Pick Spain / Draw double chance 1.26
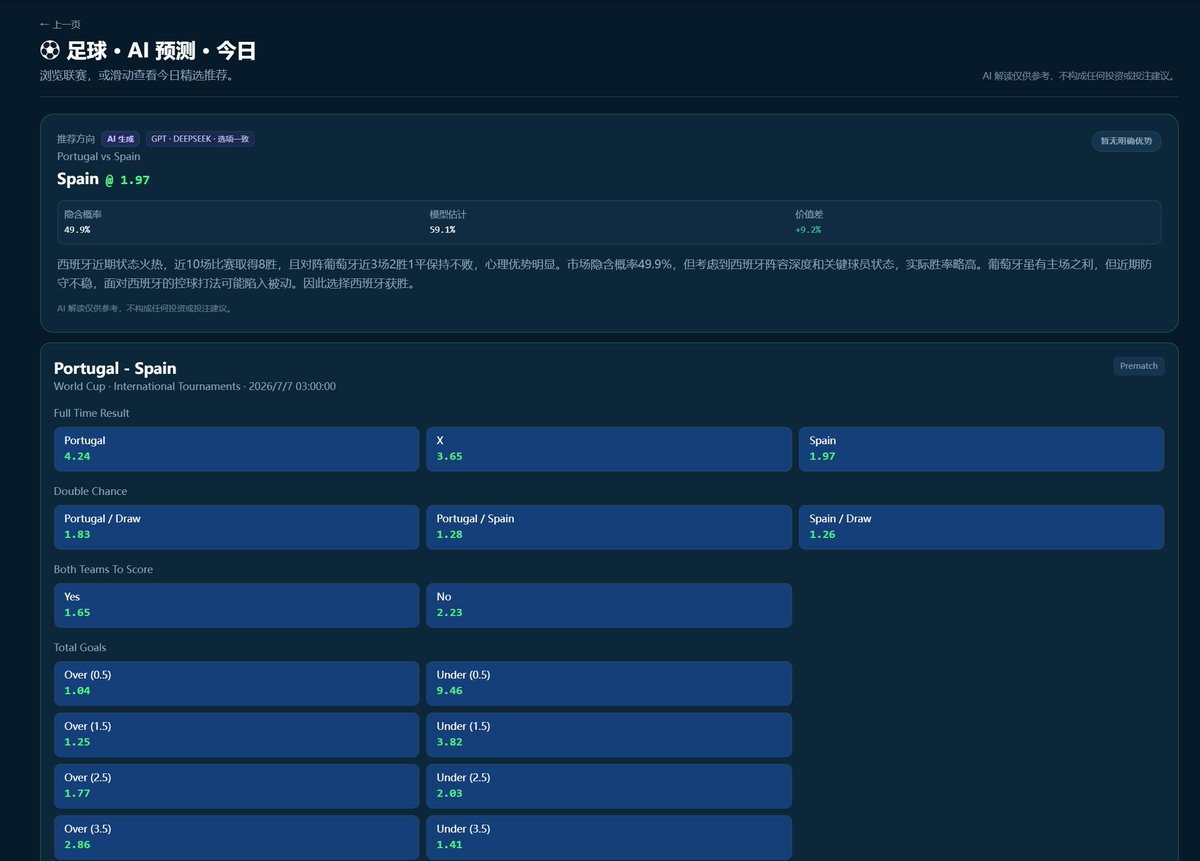The height and width of the screenshot is (861, 1200). pyautogui.click(x=981, y=527)
